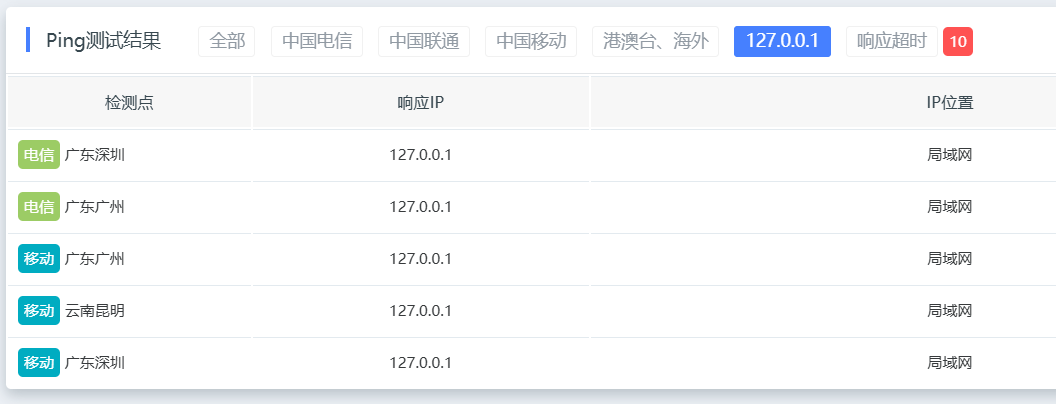Filter results by 中国联通

coord(424,42)
